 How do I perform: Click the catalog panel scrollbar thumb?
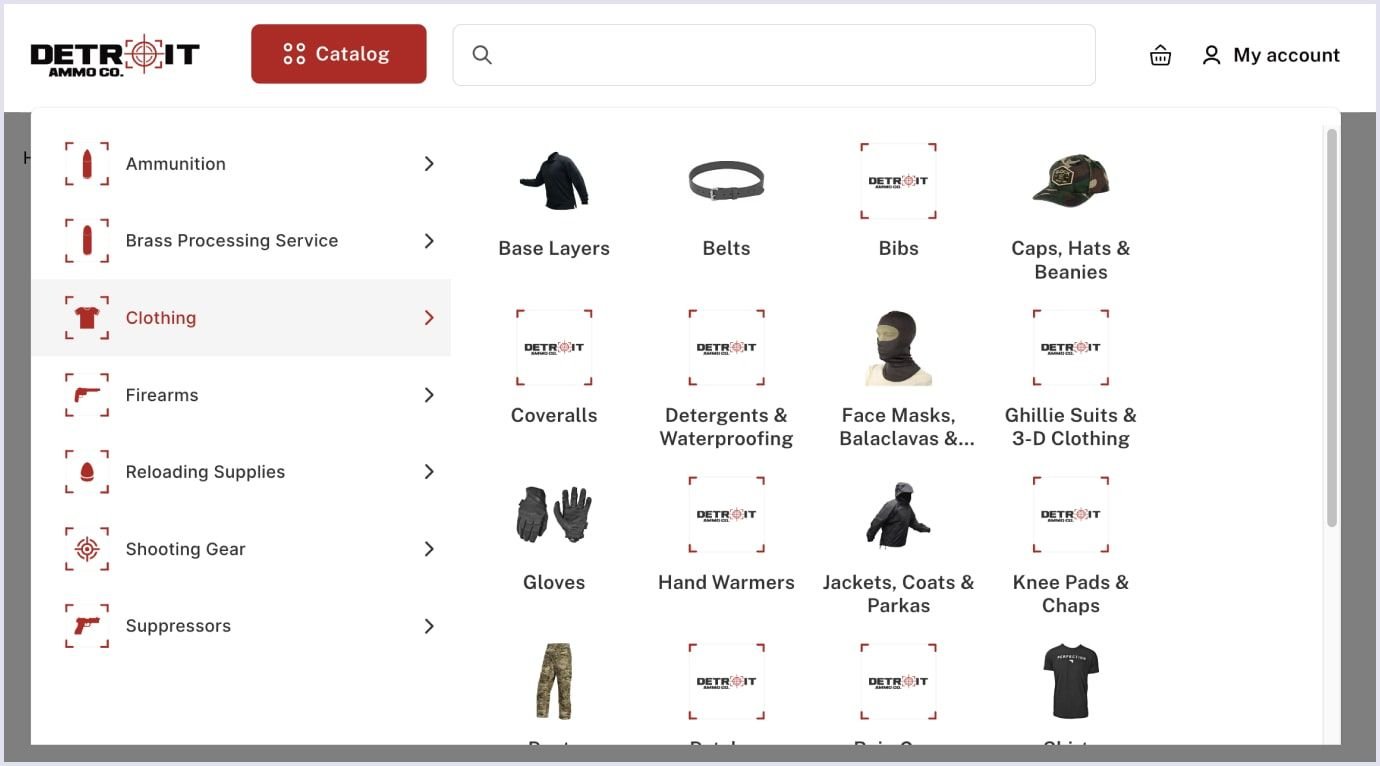(1331, 327)
